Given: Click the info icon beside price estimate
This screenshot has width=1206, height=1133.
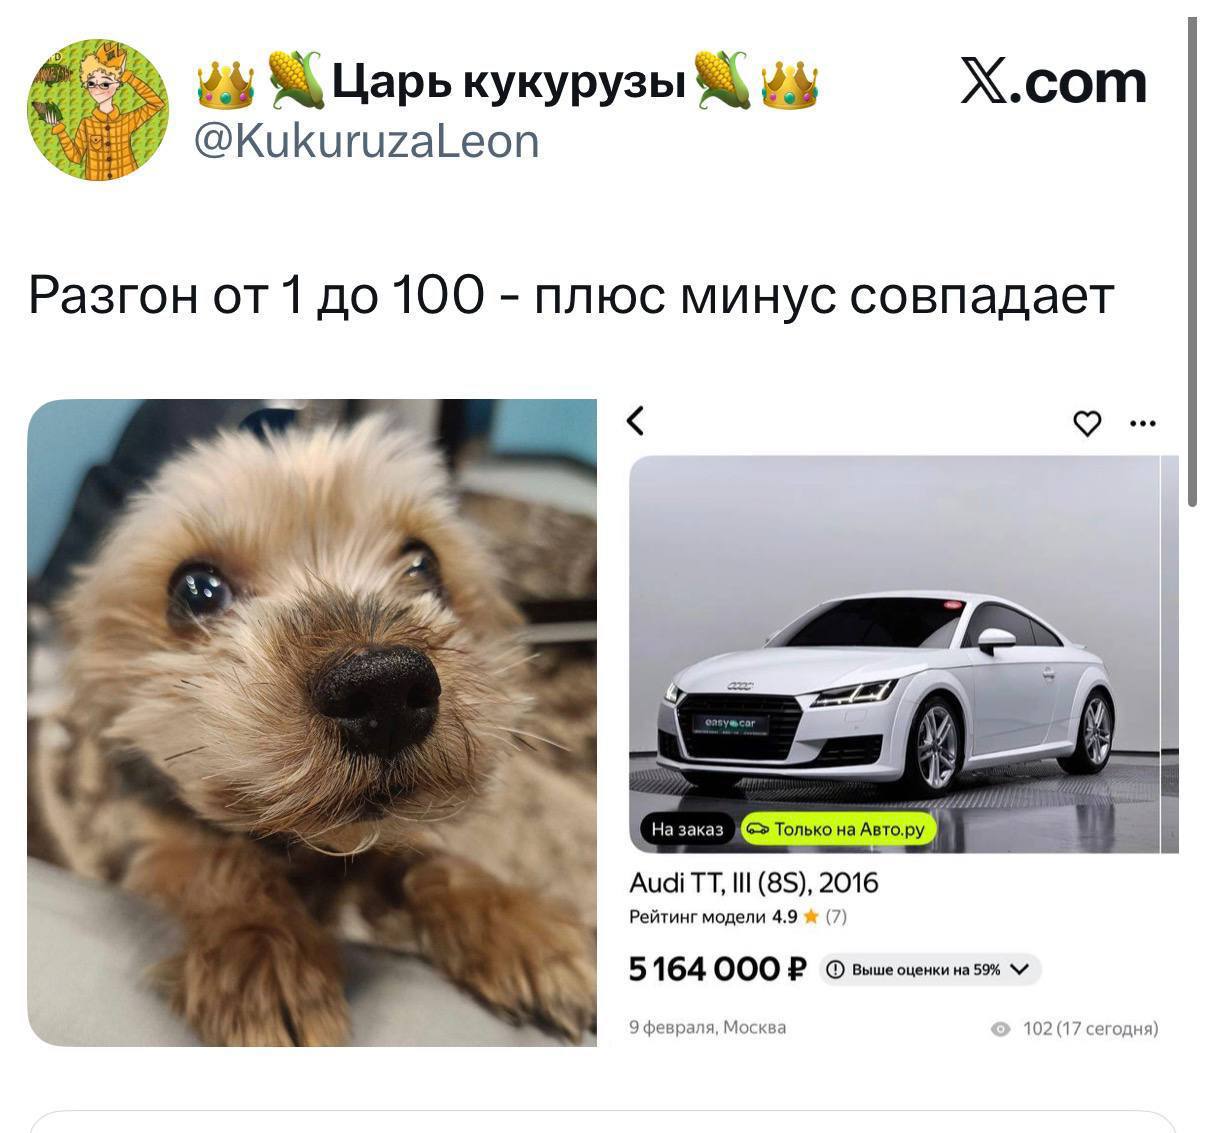Looking at the screenshot, I should 837,969.
